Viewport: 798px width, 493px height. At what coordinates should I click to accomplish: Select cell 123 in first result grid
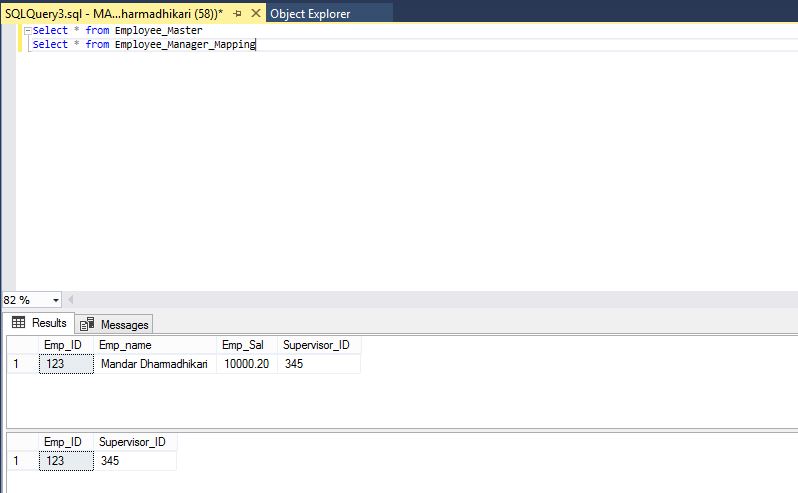click(x=66, y=364)
